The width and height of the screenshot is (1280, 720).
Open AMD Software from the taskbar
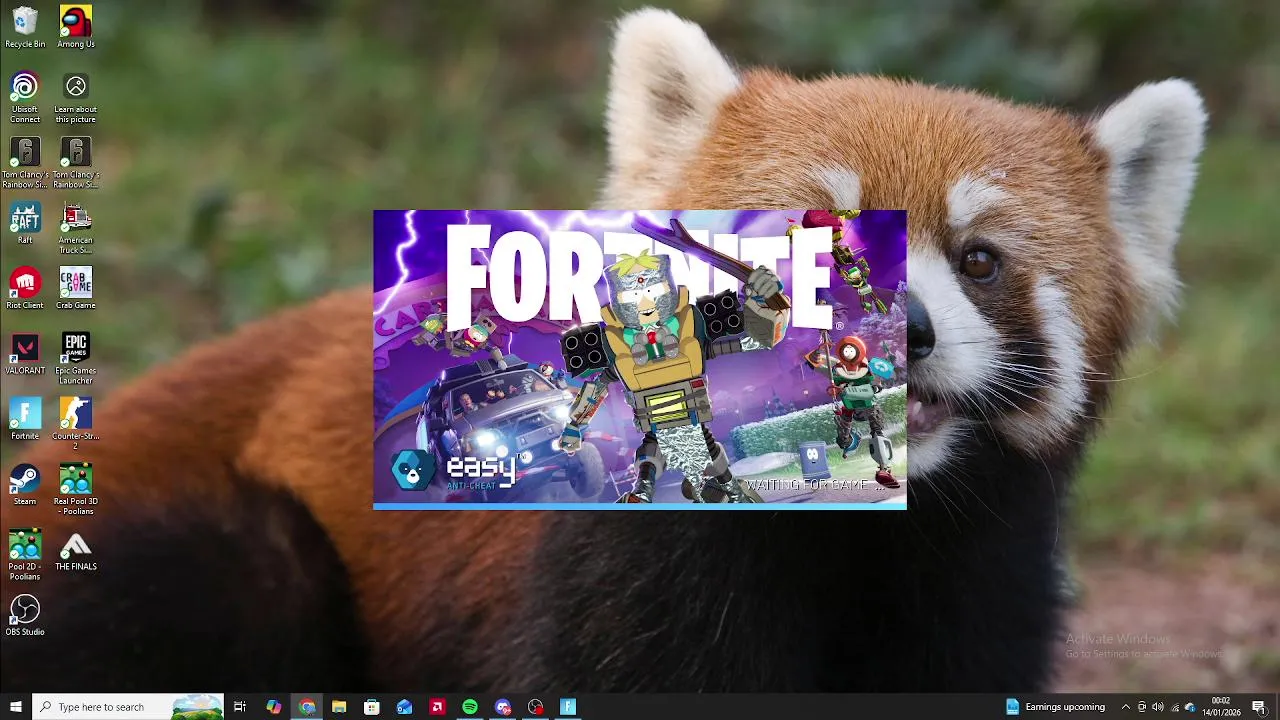pos(437,707)
